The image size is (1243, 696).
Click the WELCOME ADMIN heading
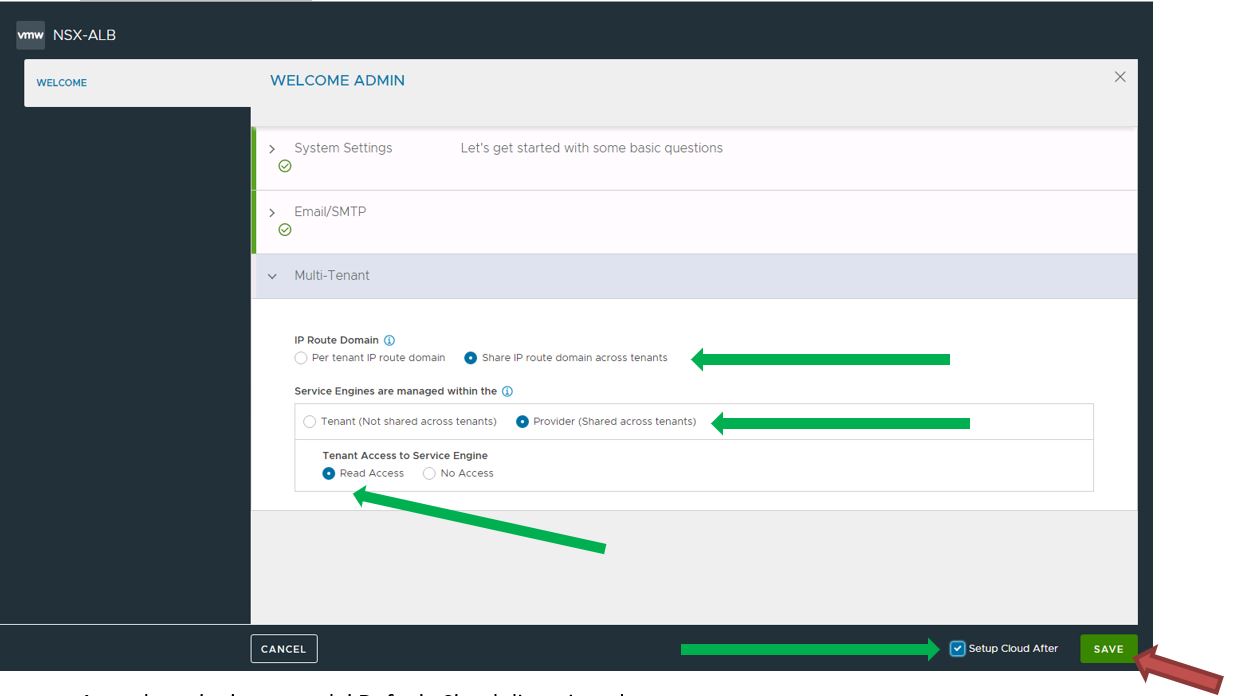pyautogui.click(x=338, y=81)
